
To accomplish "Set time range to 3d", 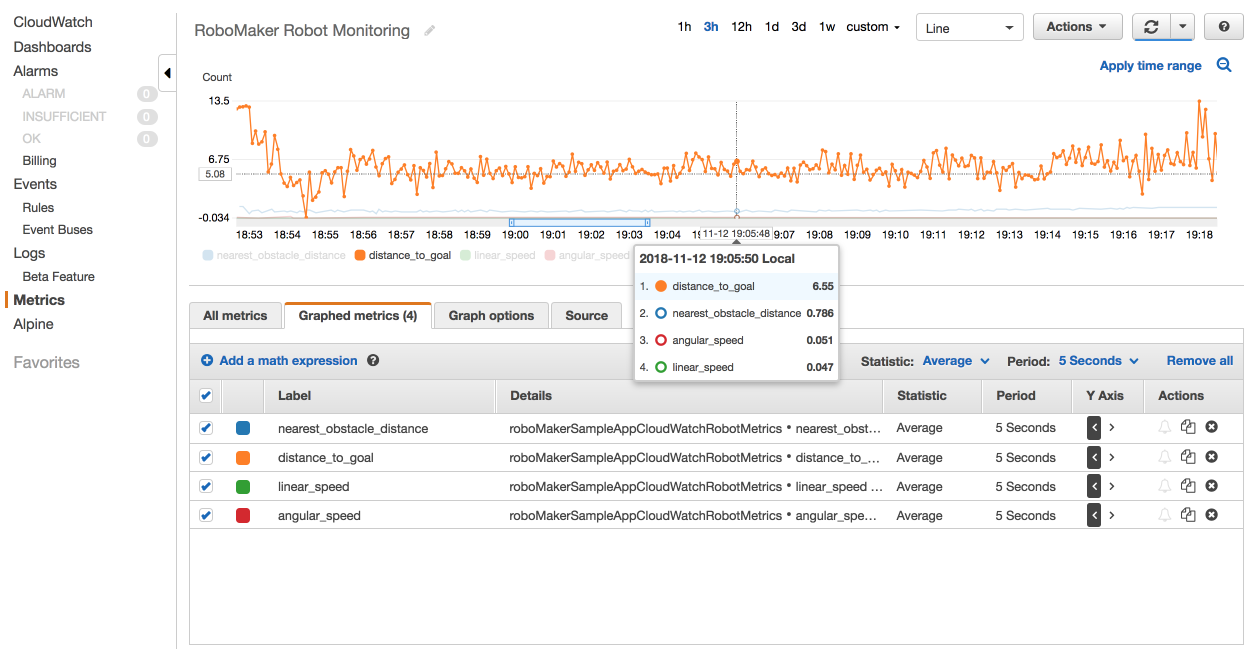I will pyautogui.click(x=798, y=27).
